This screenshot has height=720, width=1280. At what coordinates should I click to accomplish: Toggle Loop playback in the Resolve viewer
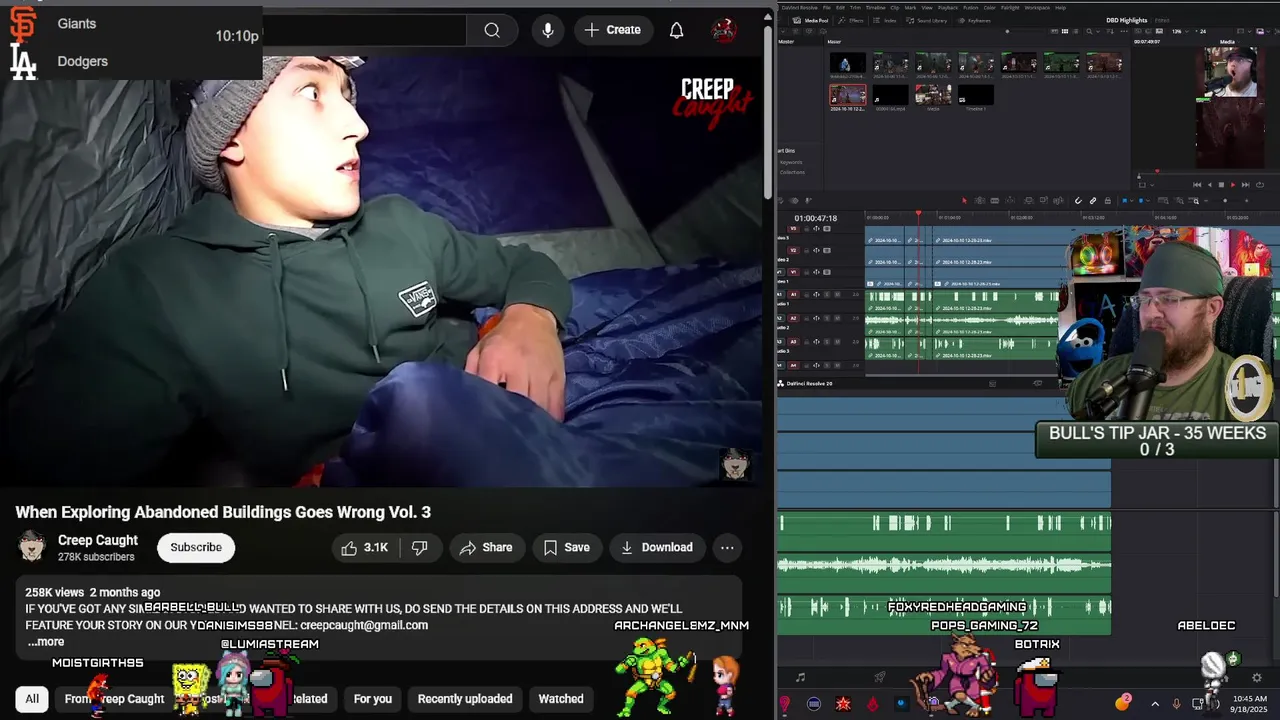1260,185
